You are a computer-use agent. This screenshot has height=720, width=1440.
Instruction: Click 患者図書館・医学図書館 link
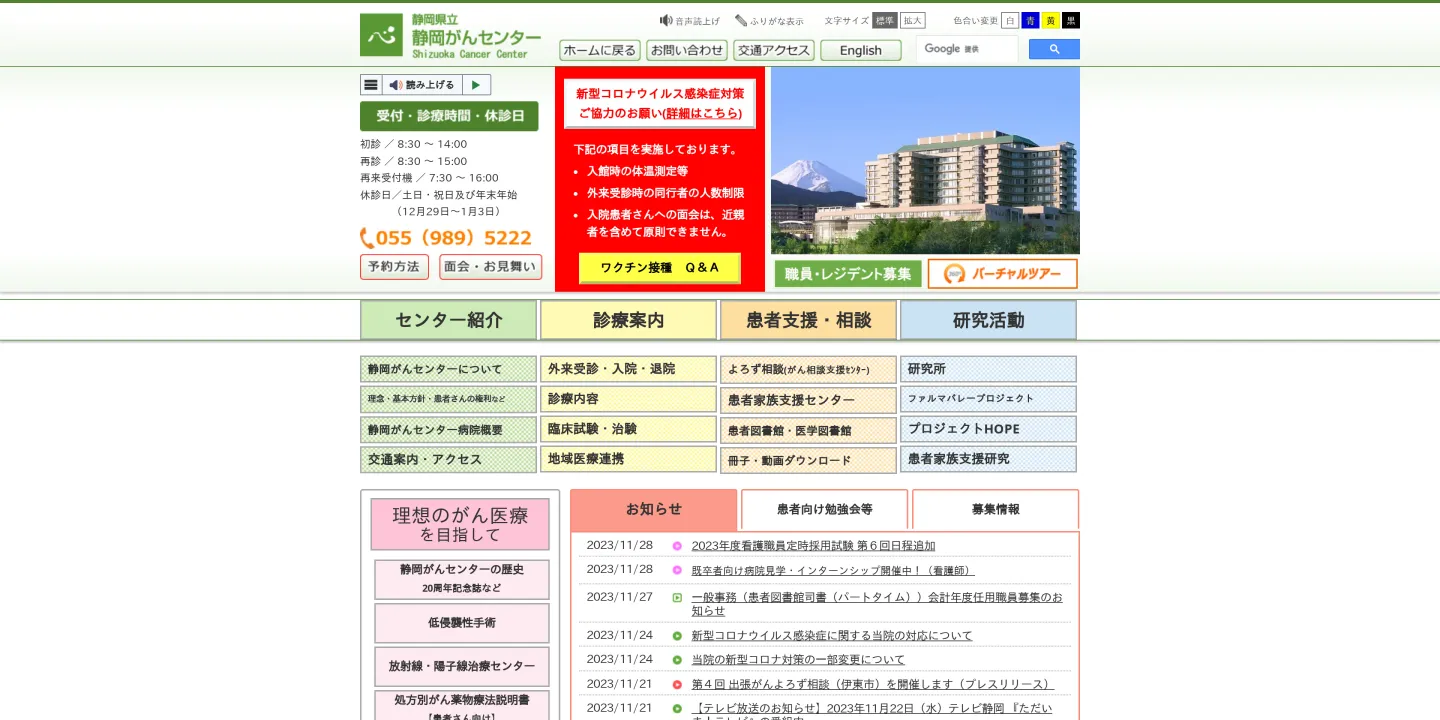tap(809, 431)
